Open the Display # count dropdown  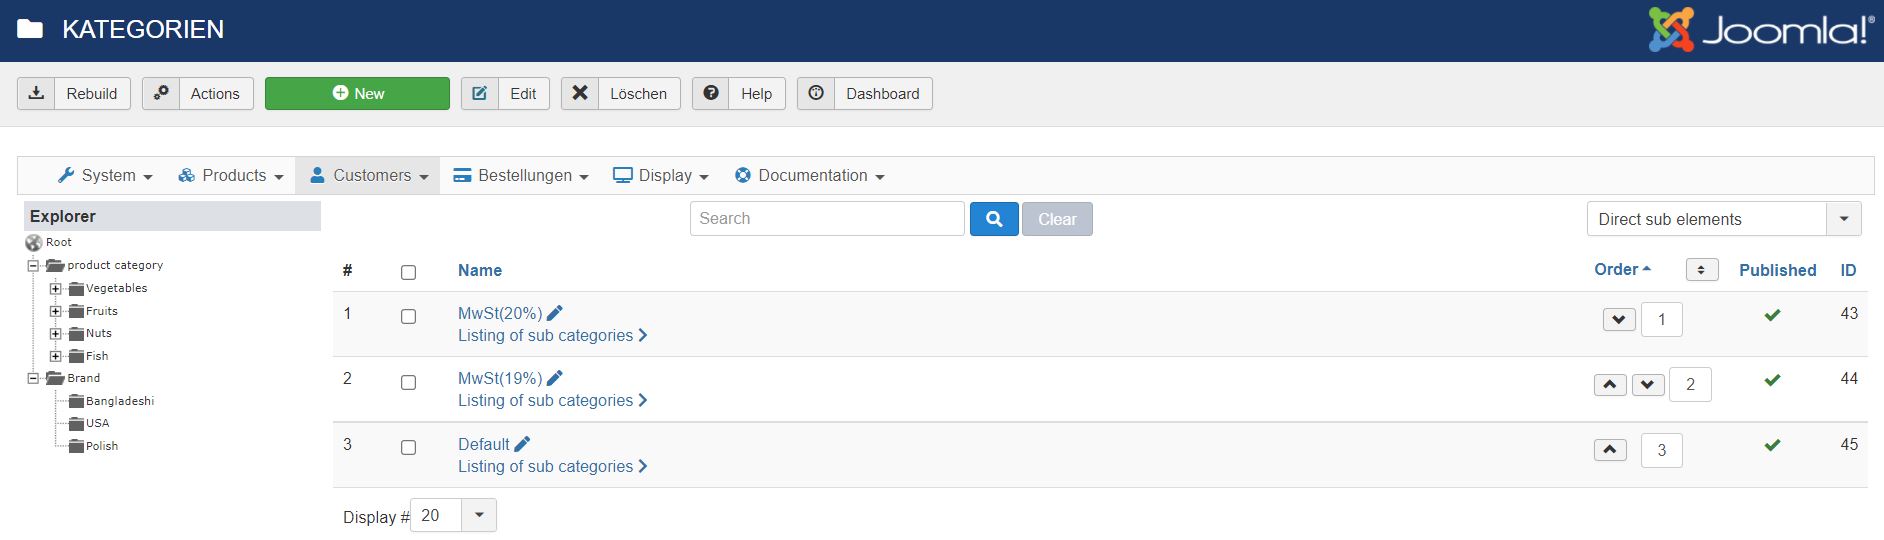click(x=478, y=515)
